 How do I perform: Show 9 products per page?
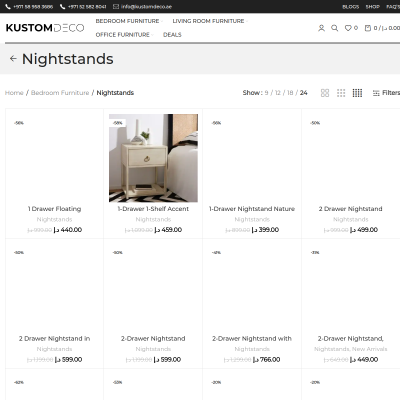(x=266, y=93)
